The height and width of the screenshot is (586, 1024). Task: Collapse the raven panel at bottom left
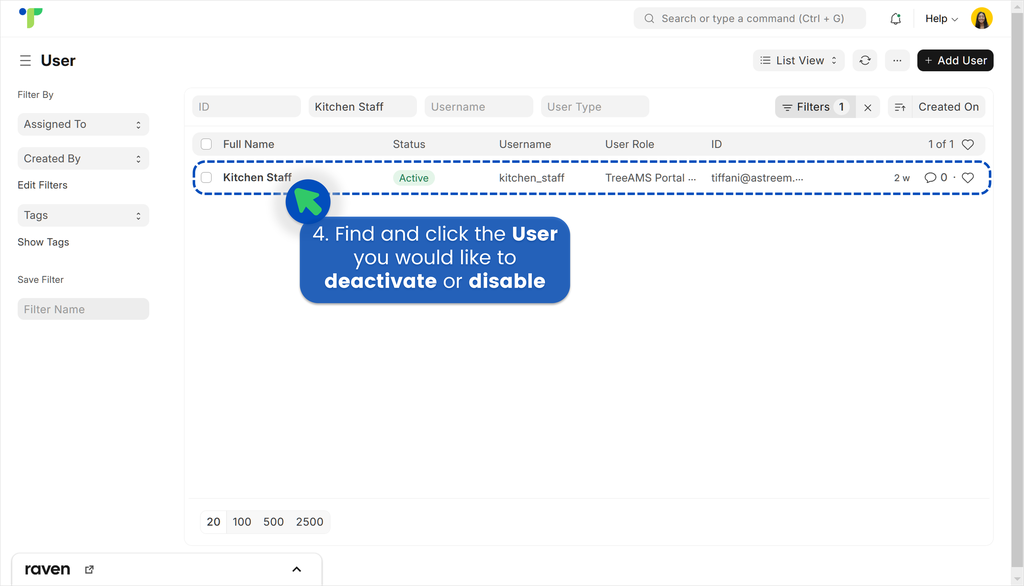pos(296,568)
